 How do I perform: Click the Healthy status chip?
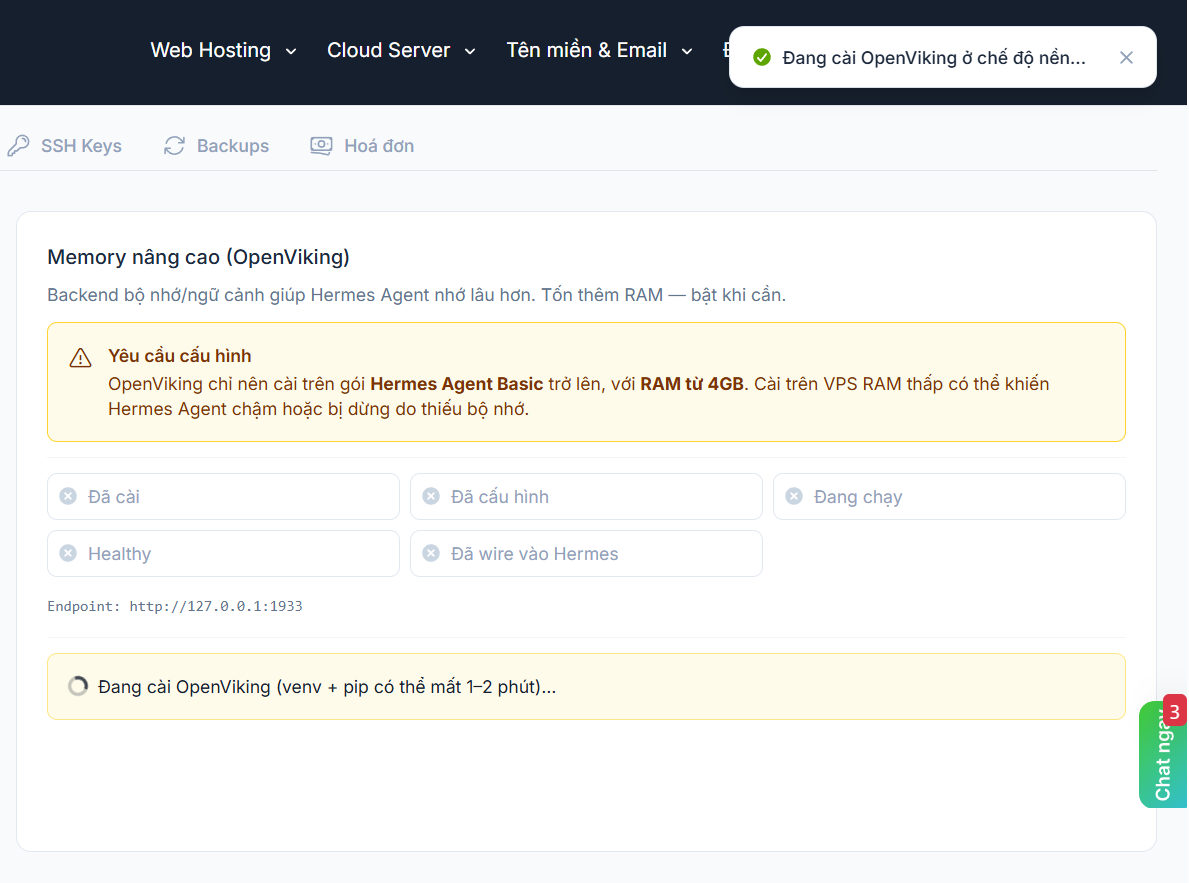point(223,554)
